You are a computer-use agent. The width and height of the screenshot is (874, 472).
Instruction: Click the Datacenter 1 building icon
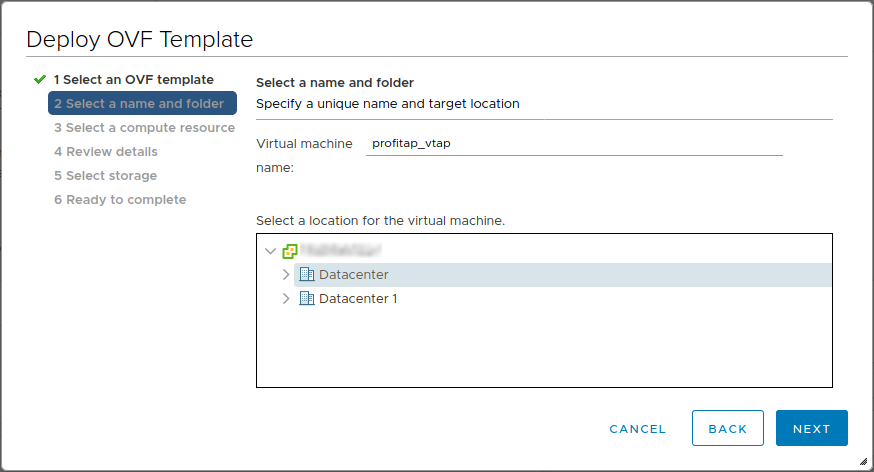click(x=307, y=299)
